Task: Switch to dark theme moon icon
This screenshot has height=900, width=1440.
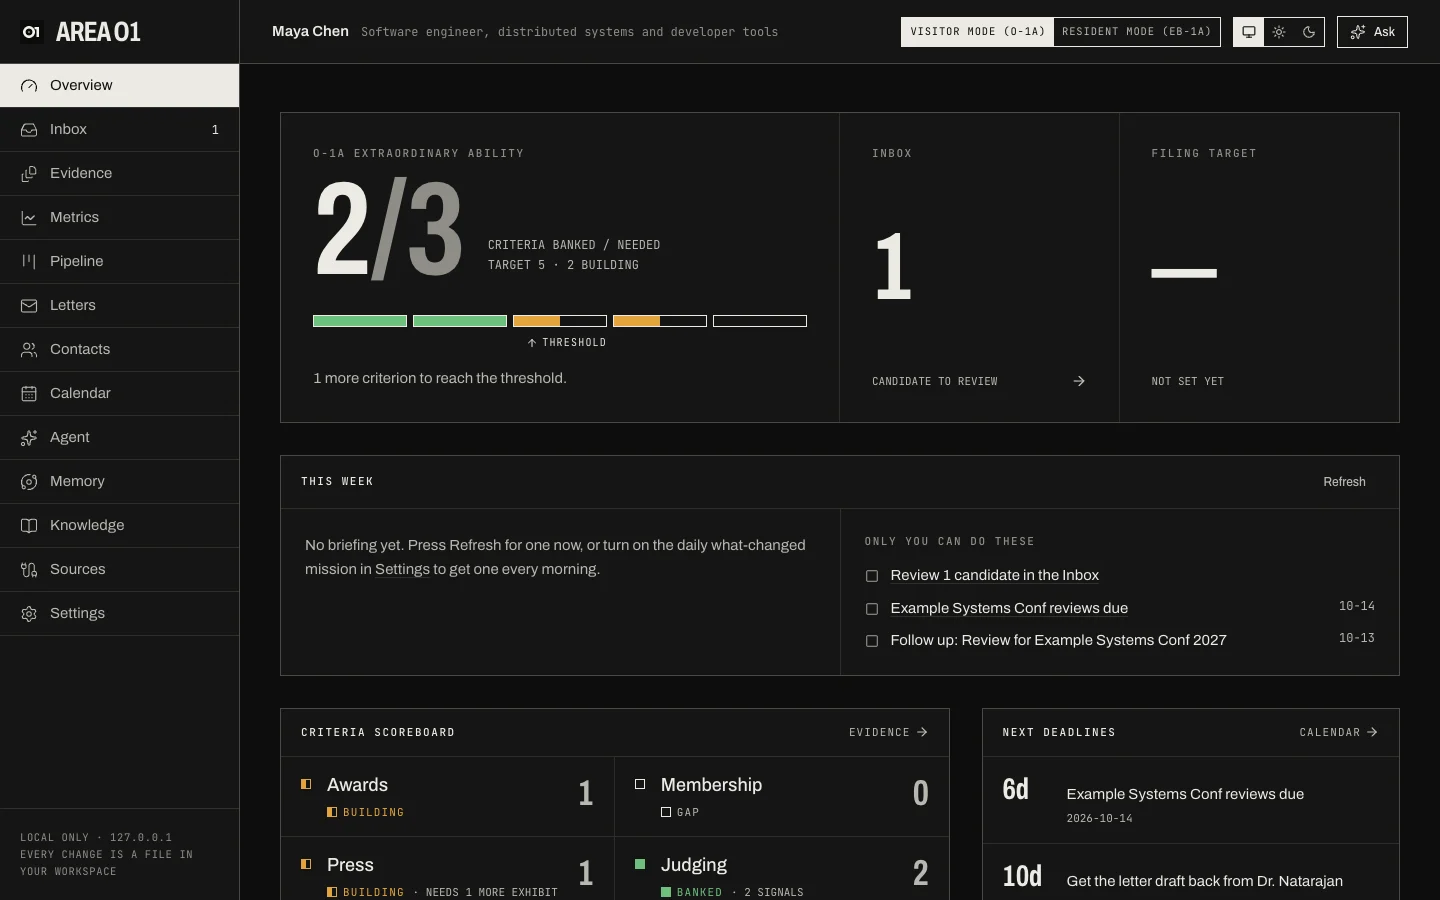Action: coord(1309,32)
